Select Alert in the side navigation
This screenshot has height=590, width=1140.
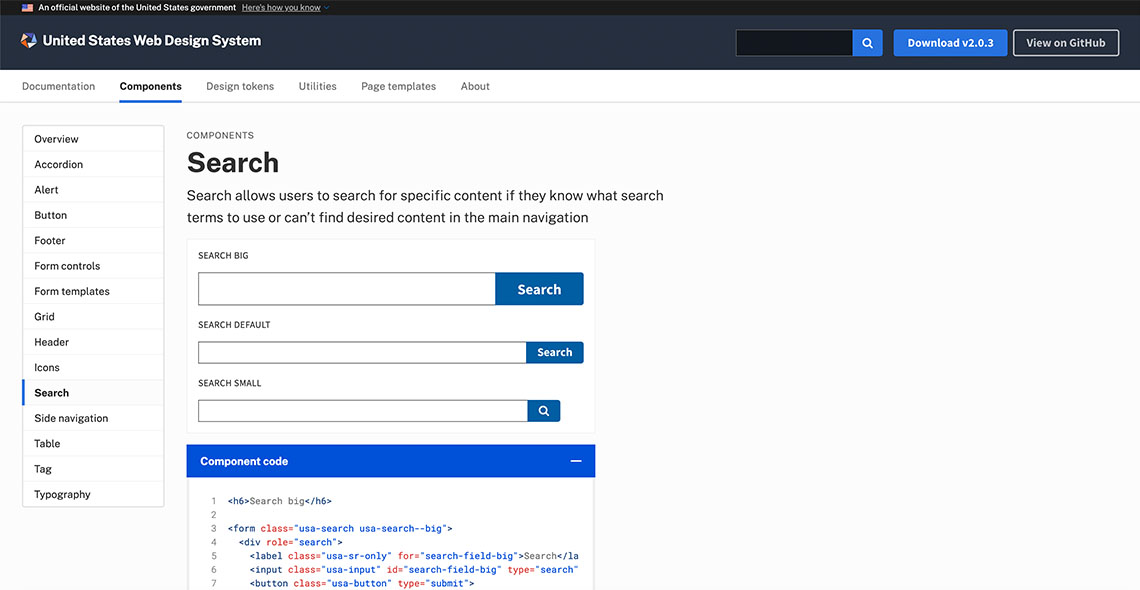[x=93, y=190]
